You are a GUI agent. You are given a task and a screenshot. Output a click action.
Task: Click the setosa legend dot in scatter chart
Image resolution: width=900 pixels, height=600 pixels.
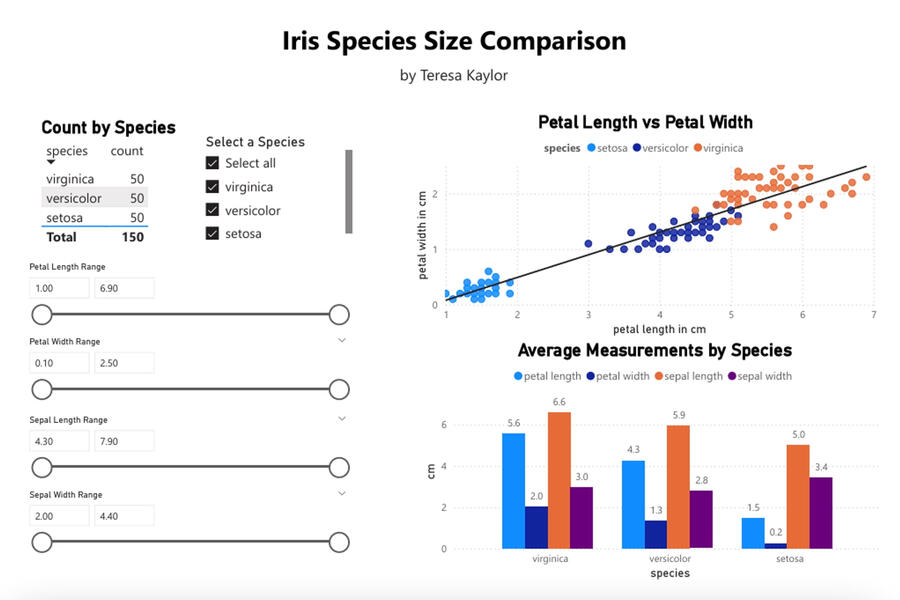(x=591, y=148)
